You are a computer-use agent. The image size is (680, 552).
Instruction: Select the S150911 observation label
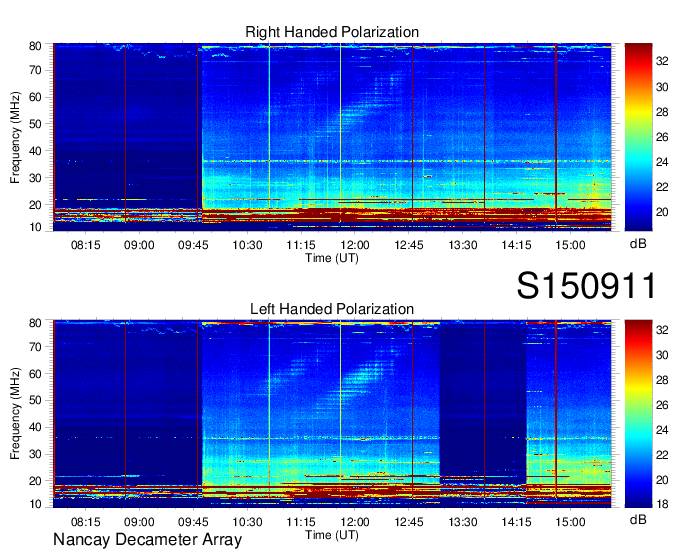tap(587, 285)
